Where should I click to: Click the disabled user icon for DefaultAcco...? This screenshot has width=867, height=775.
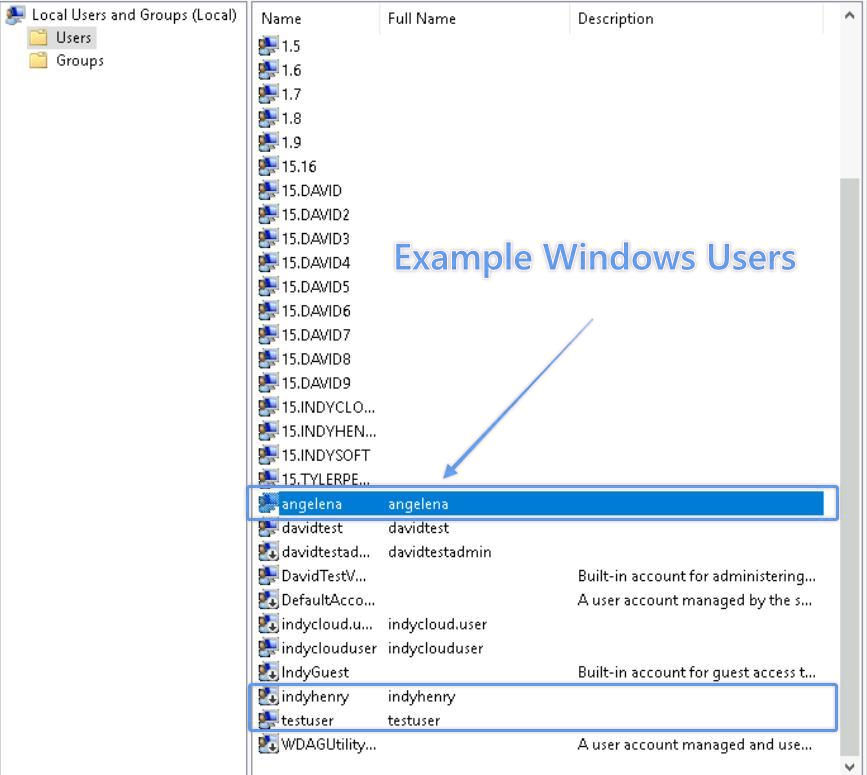coord(268,600)
